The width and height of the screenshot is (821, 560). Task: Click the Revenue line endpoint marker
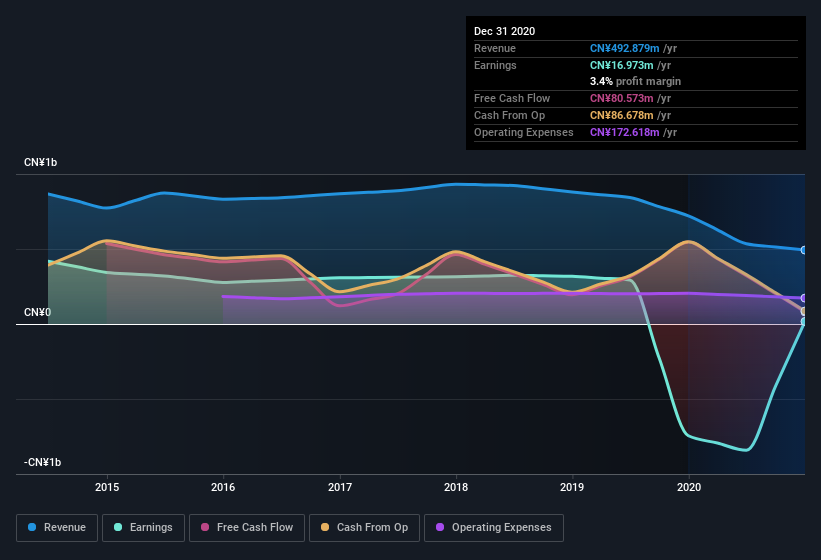click(x=804, y=250)
